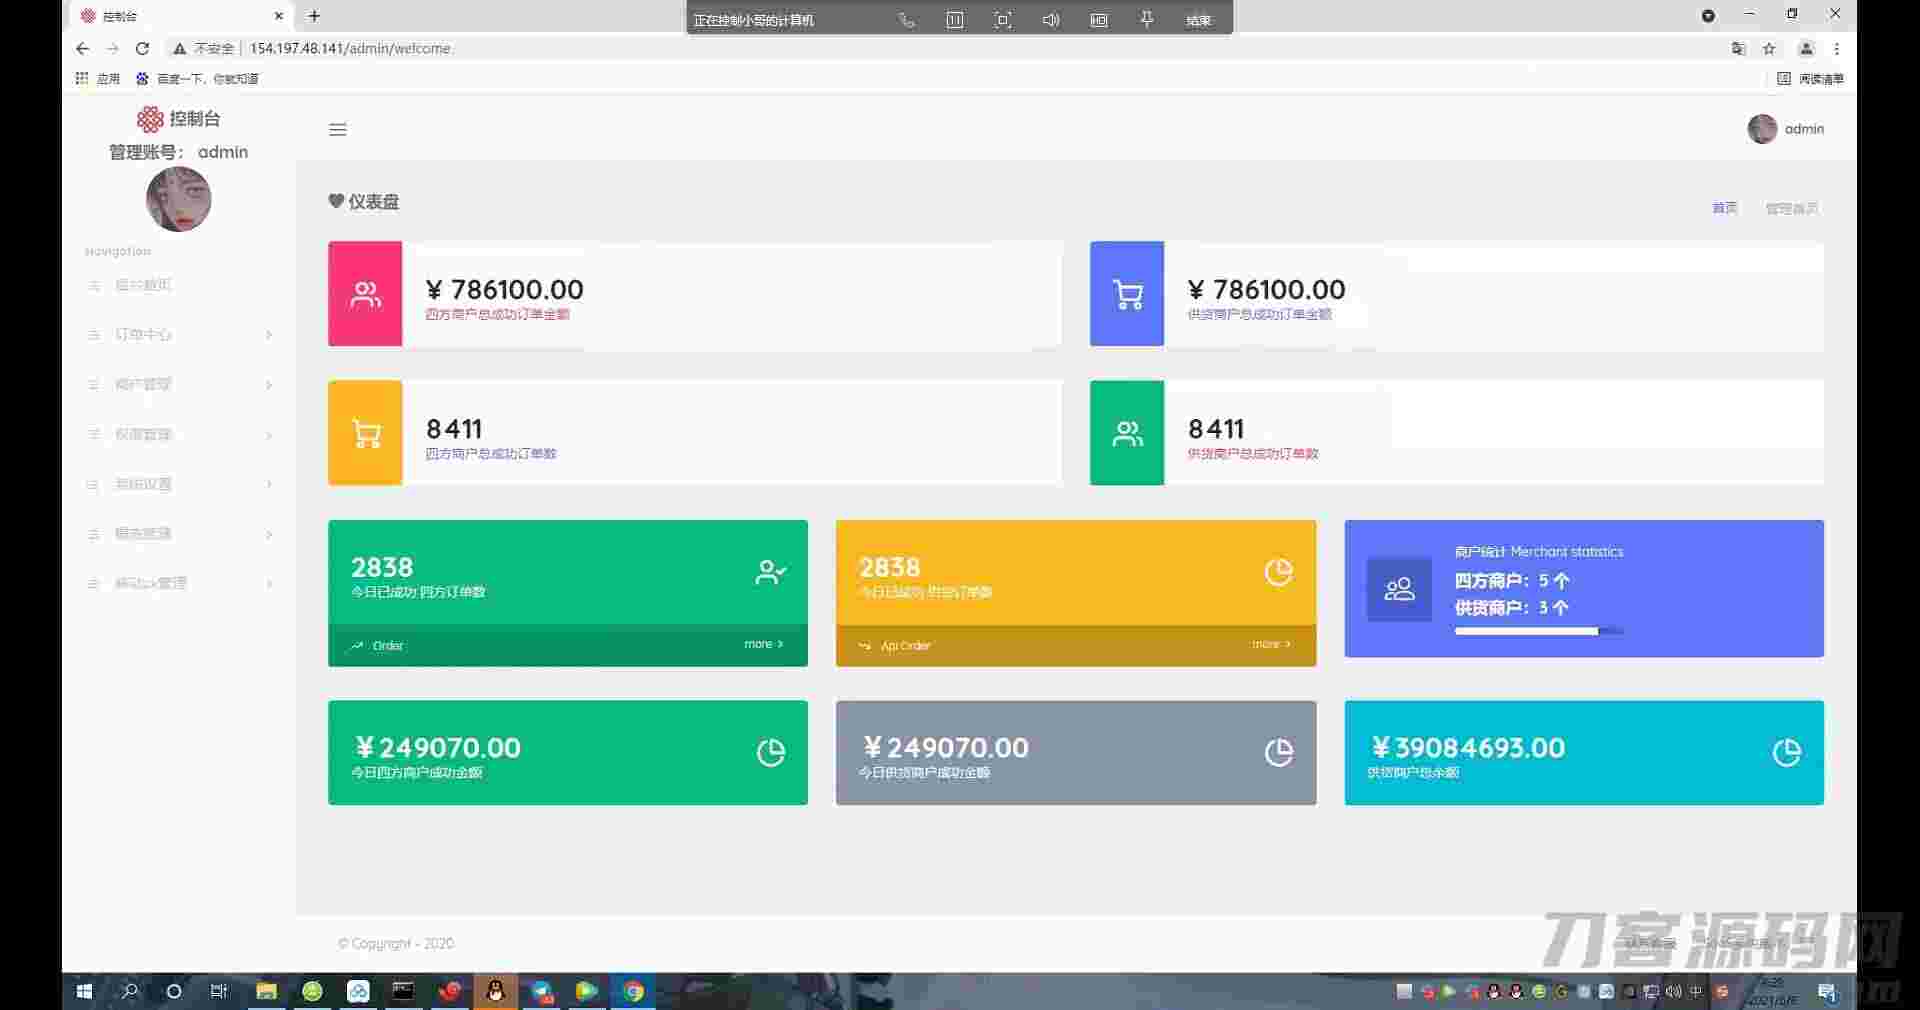Click the 首页 breadcrumb link
This screenshot has width=1920, height=1010.
pyautogui.click(x=1724, y=208)
